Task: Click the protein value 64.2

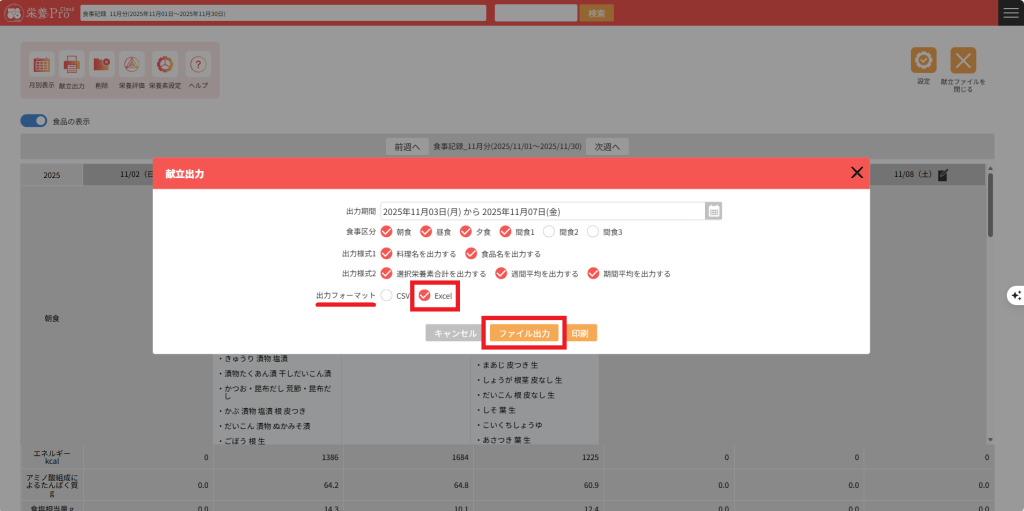Action: pos(331,485)
